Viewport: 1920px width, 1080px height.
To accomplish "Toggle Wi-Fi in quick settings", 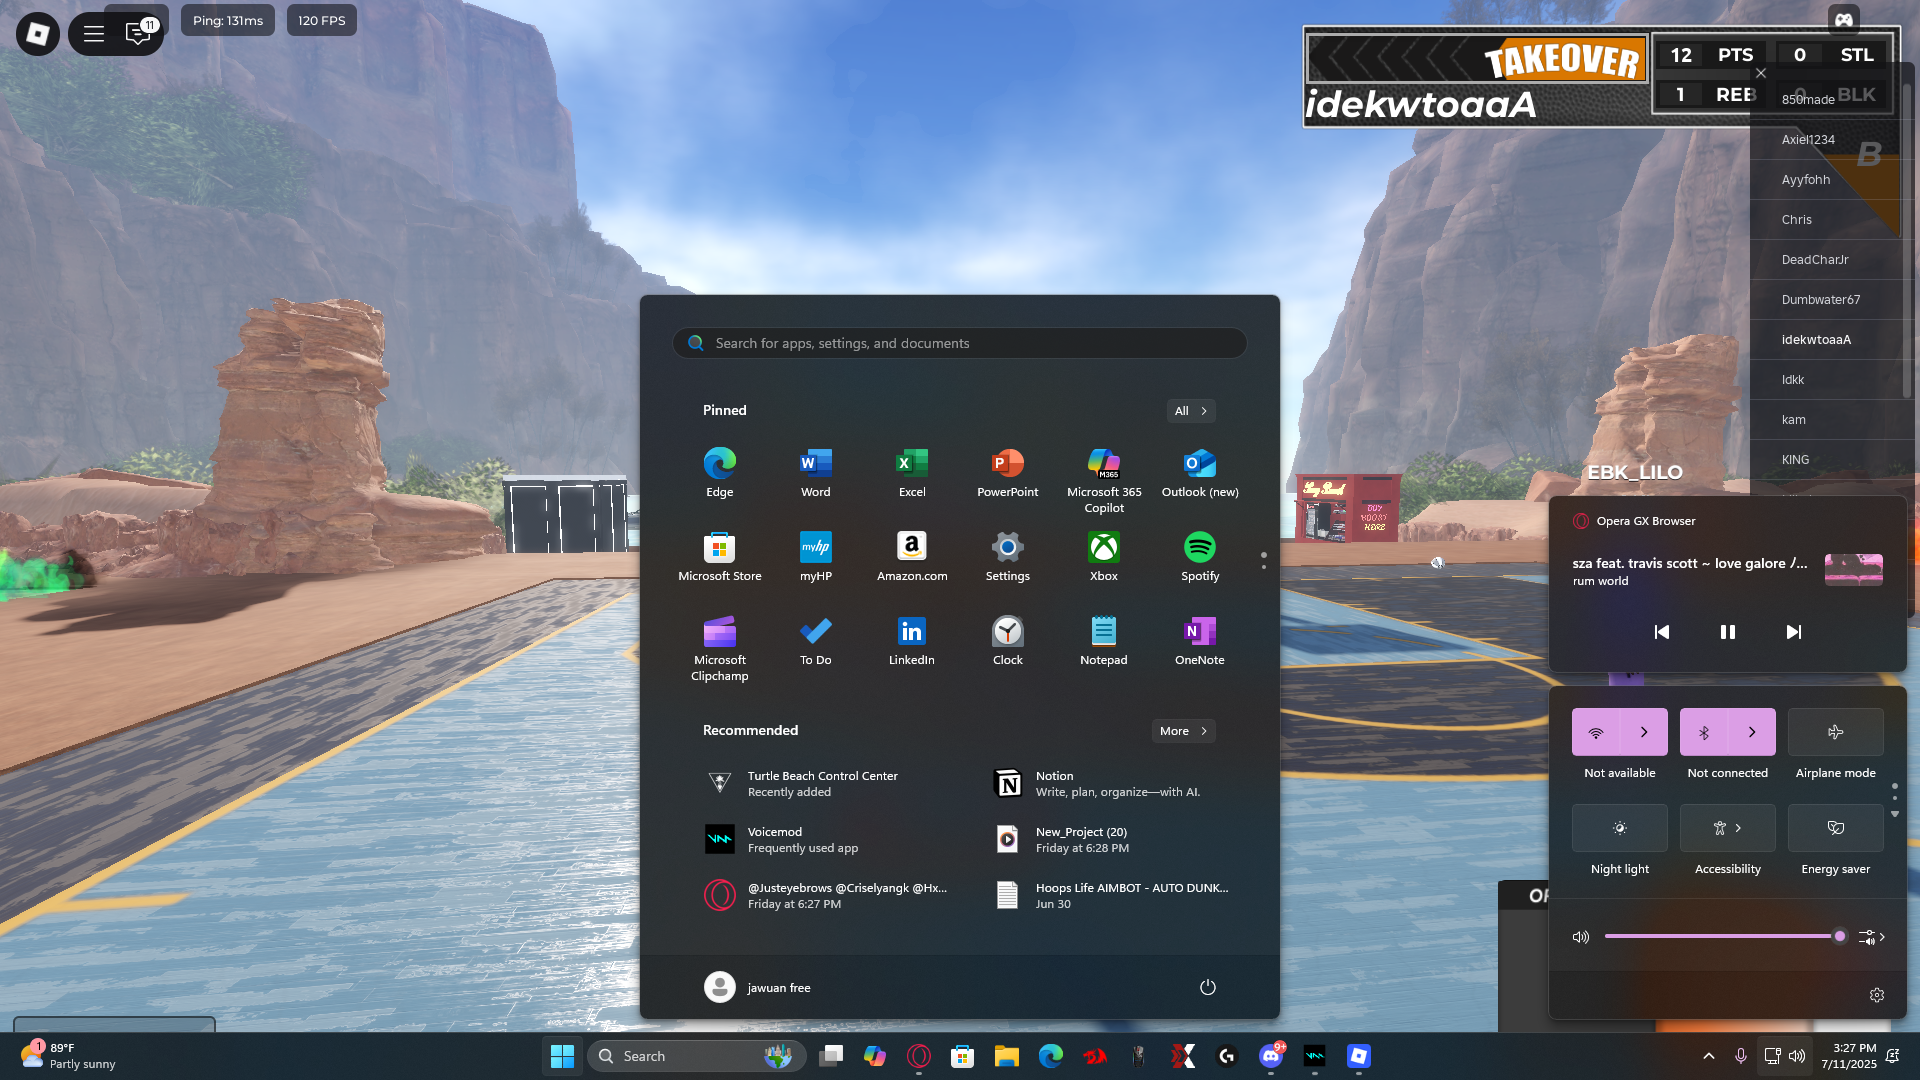I will pyautogui.click(x=1596, y=732).
